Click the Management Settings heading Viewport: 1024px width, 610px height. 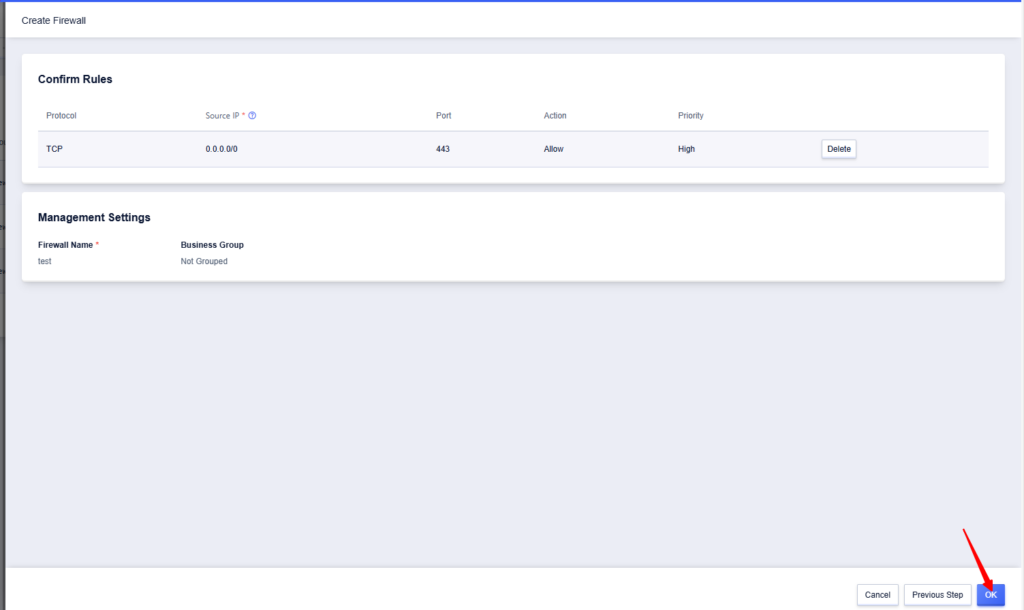pyautogui.click(x=94, y=217)
